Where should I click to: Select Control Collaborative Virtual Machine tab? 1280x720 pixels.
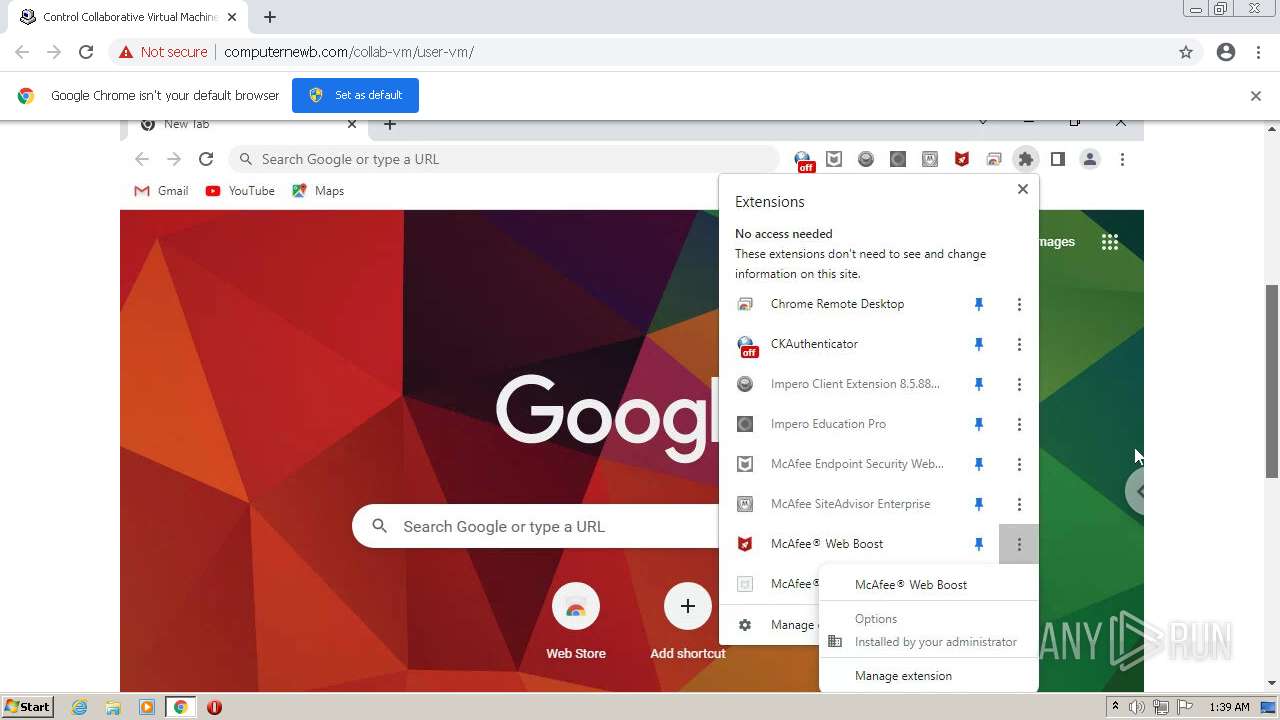[x=128, y=17]
